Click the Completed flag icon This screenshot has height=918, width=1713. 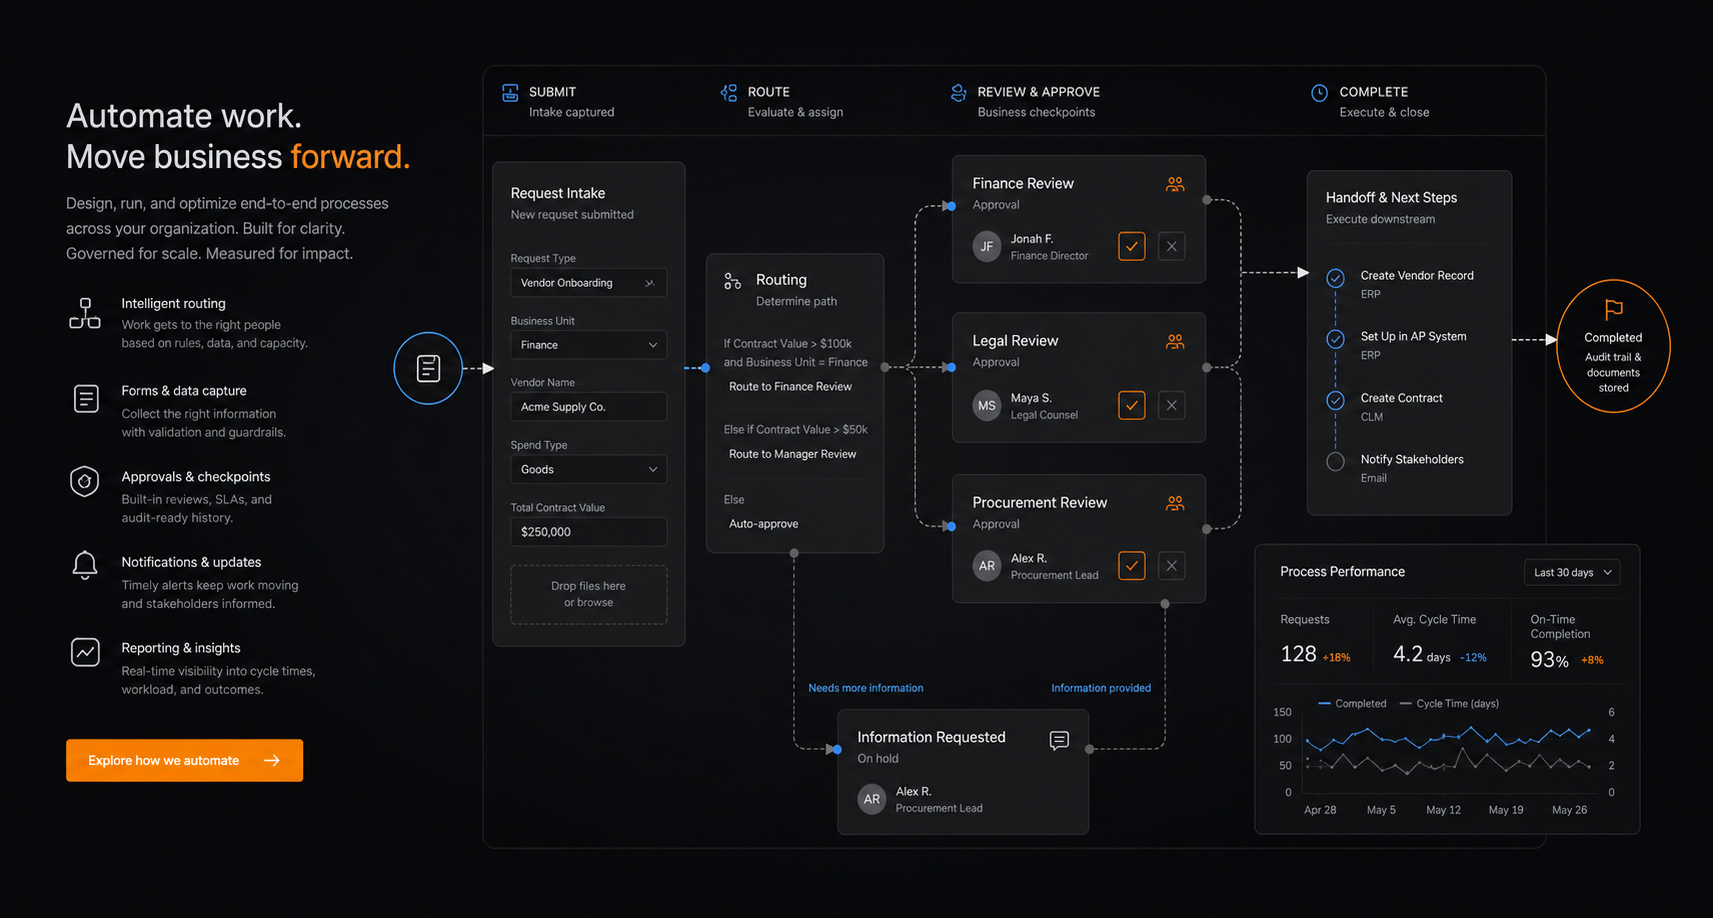pos(1613,310)
